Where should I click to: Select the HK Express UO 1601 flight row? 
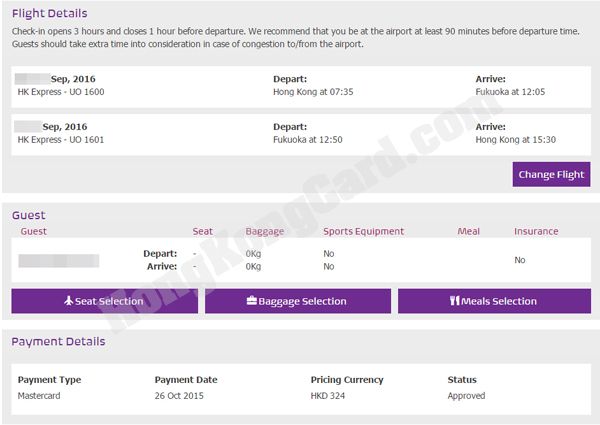[x=61, y=139]
